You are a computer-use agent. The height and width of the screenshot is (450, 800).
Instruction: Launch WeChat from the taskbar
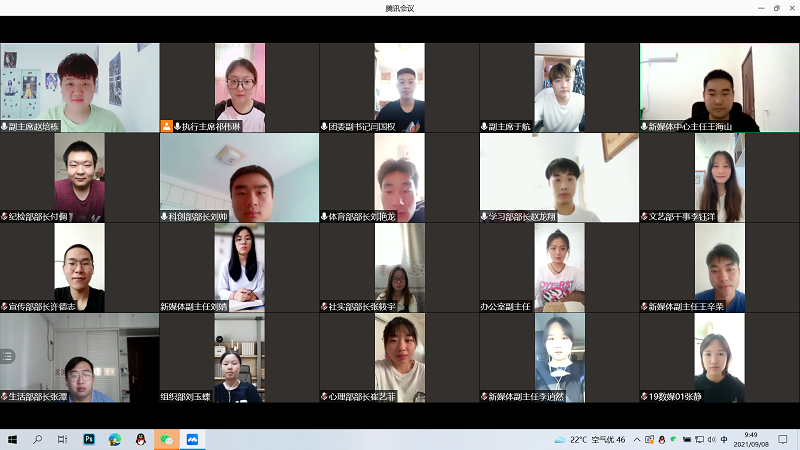pyautogui.click(x=166, y=439)
